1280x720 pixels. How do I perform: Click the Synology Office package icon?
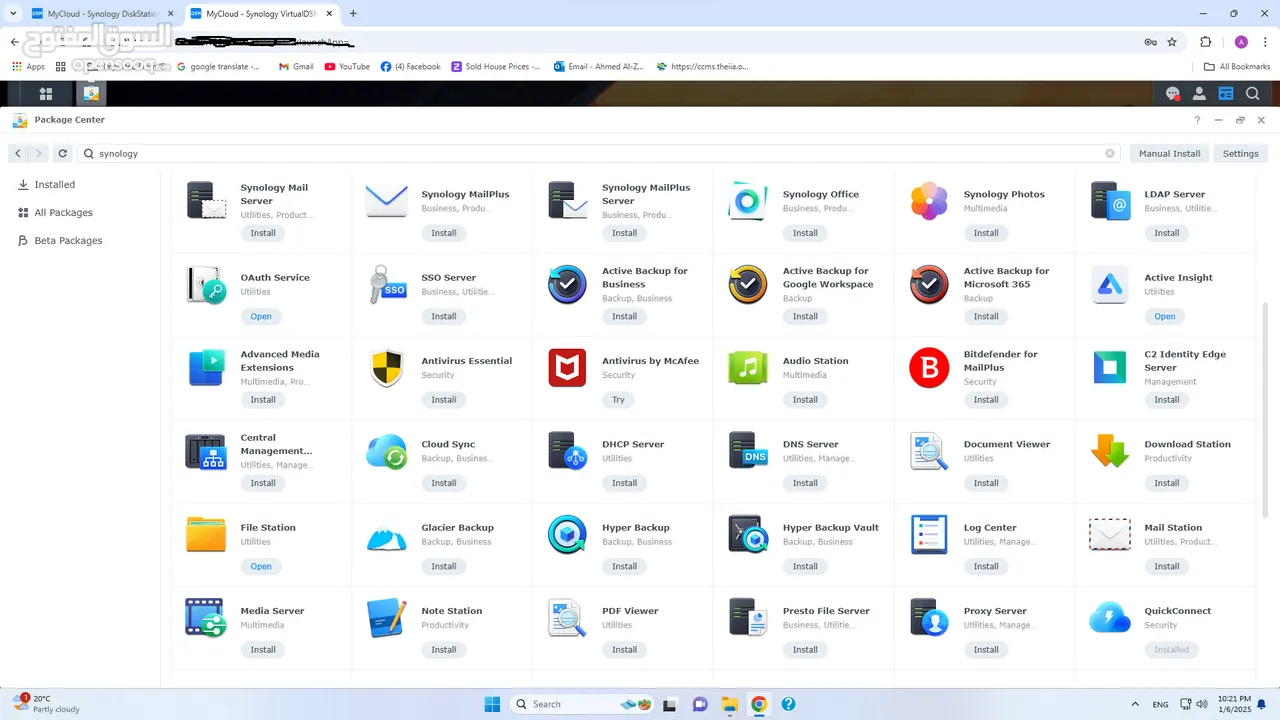point(748,200)
